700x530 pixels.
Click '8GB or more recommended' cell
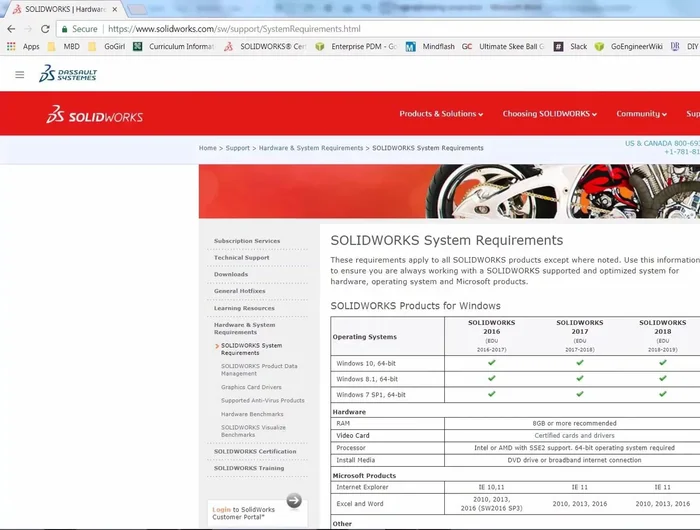pyautogui.click(x=574, y=423)
